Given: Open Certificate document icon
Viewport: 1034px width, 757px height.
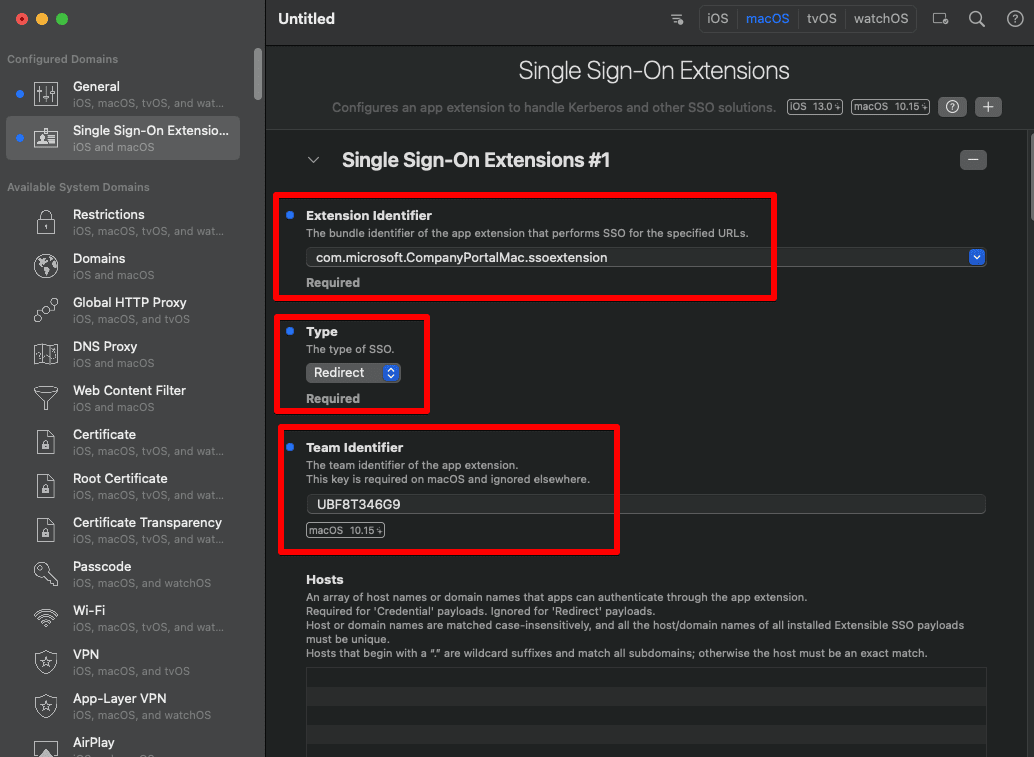Looking at the screenshot, I should point(46,442).
